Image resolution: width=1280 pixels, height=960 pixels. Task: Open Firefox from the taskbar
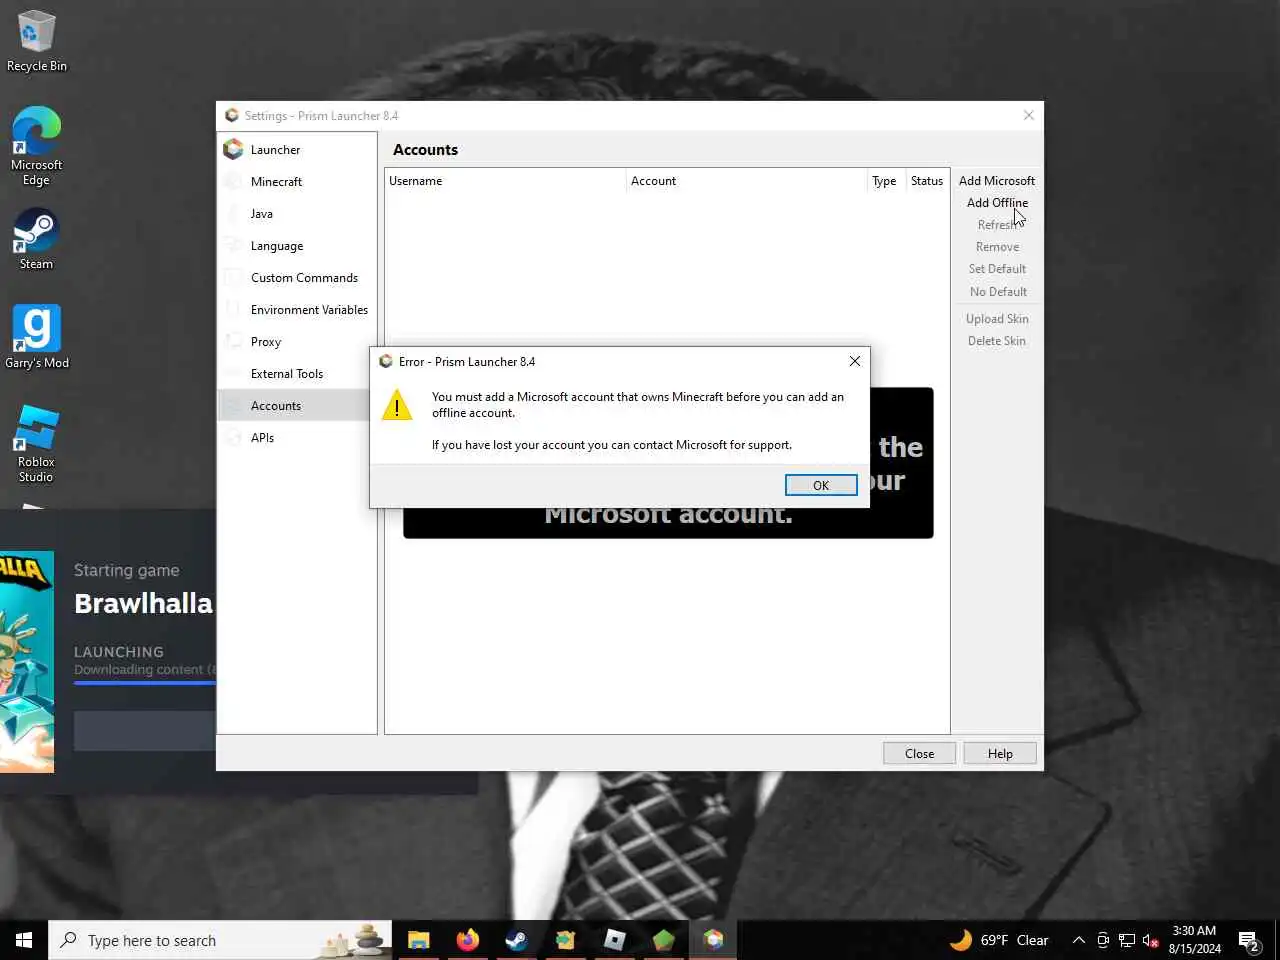click(x=467, y=940)
